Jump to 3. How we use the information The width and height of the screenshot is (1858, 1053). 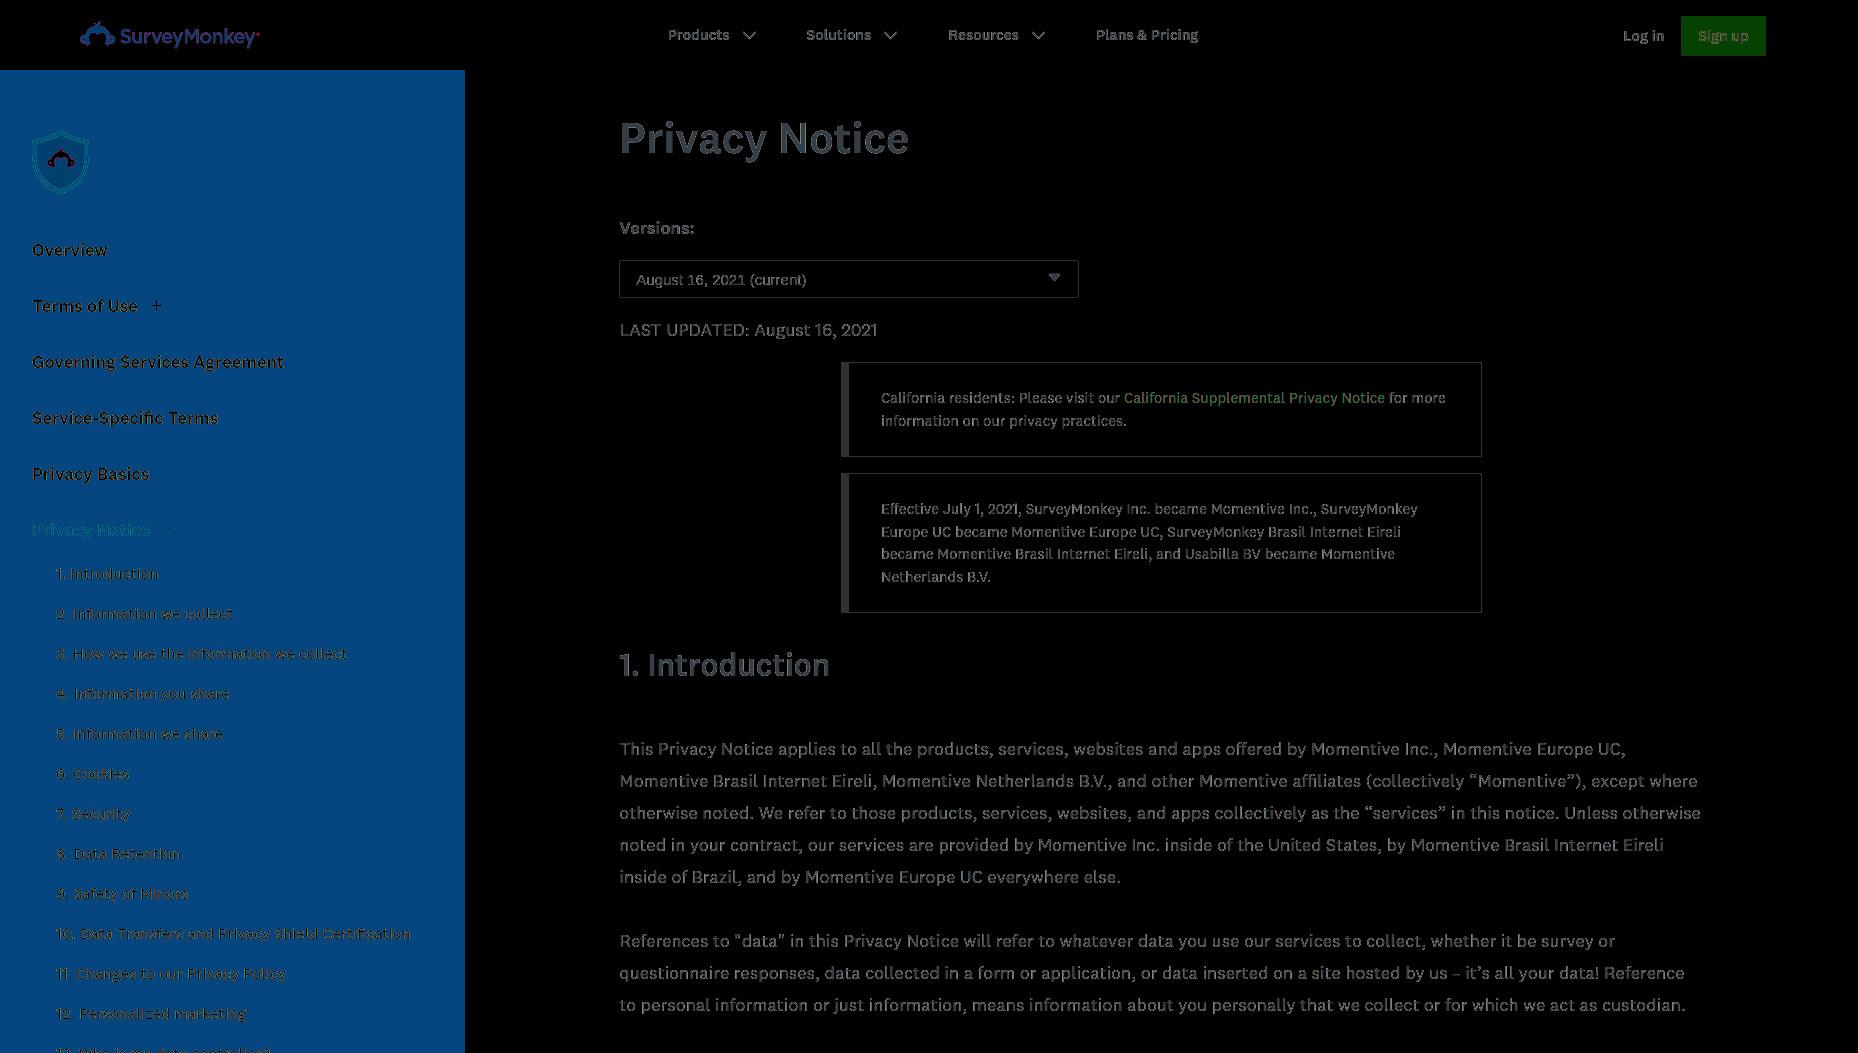[x=202, y=654]
